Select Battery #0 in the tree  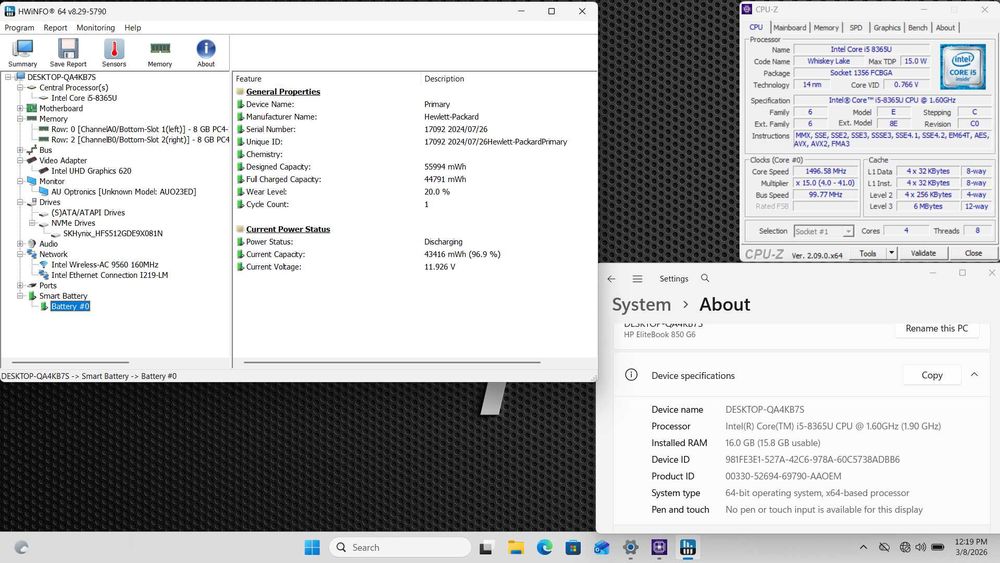(x=70, y=307)
